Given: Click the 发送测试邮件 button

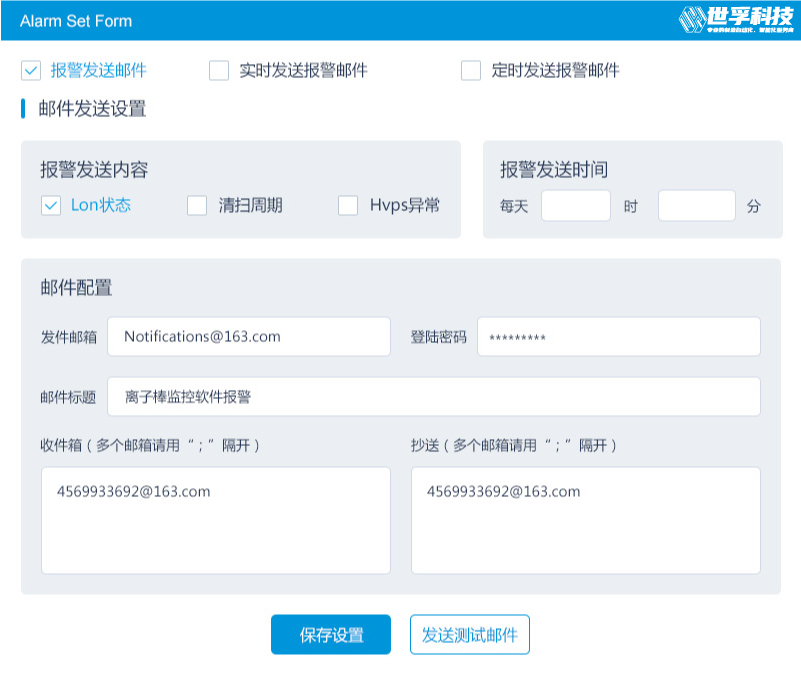Looking at the screenshot, I should pyautogui.click(x=468, y=634).
